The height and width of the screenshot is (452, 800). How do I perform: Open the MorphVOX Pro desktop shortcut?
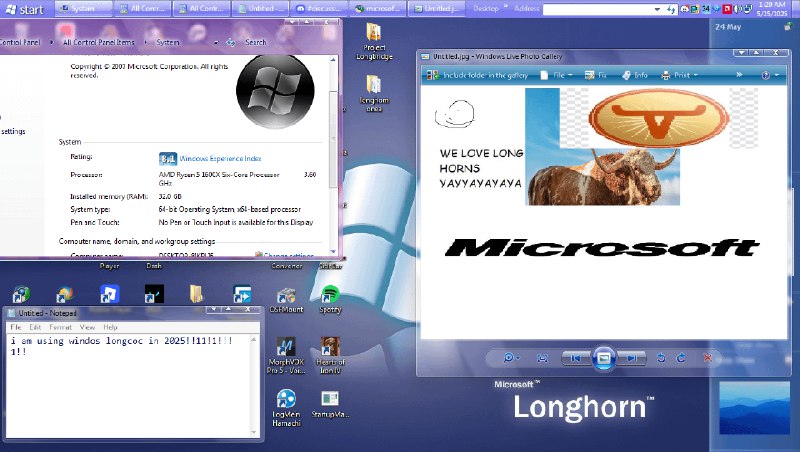[x=286, y=356]
